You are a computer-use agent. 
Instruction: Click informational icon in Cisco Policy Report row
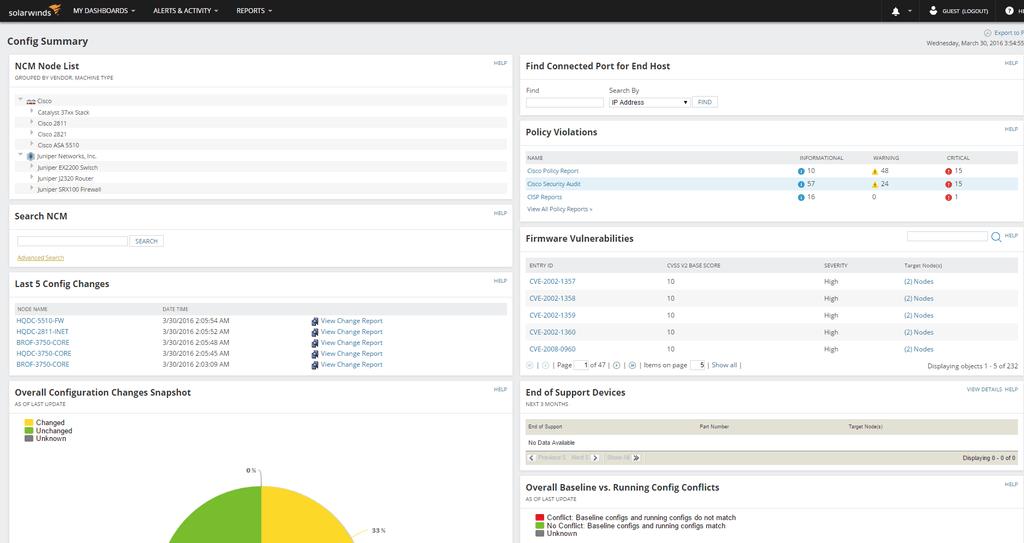coord(801,171)
